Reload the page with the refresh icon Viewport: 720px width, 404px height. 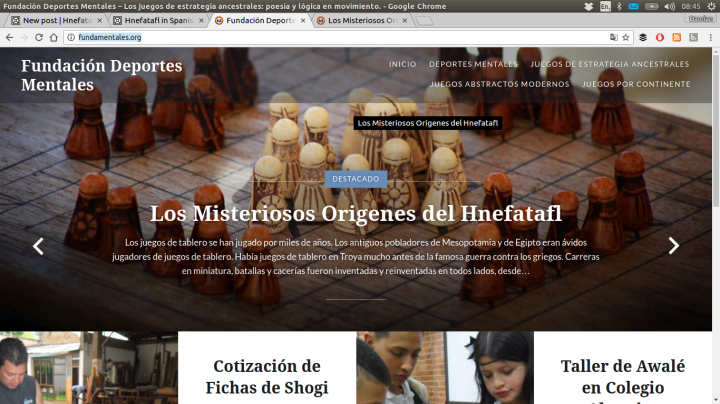39,37
